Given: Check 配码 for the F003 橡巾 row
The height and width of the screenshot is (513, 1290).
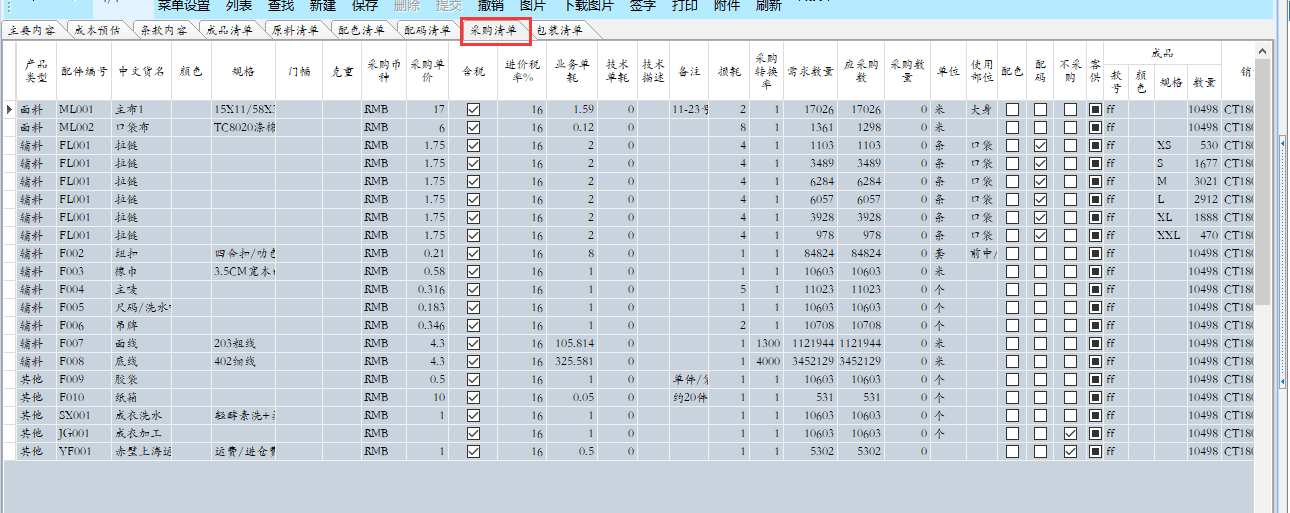Looking at the screenshot, I should coord(1041,271).
